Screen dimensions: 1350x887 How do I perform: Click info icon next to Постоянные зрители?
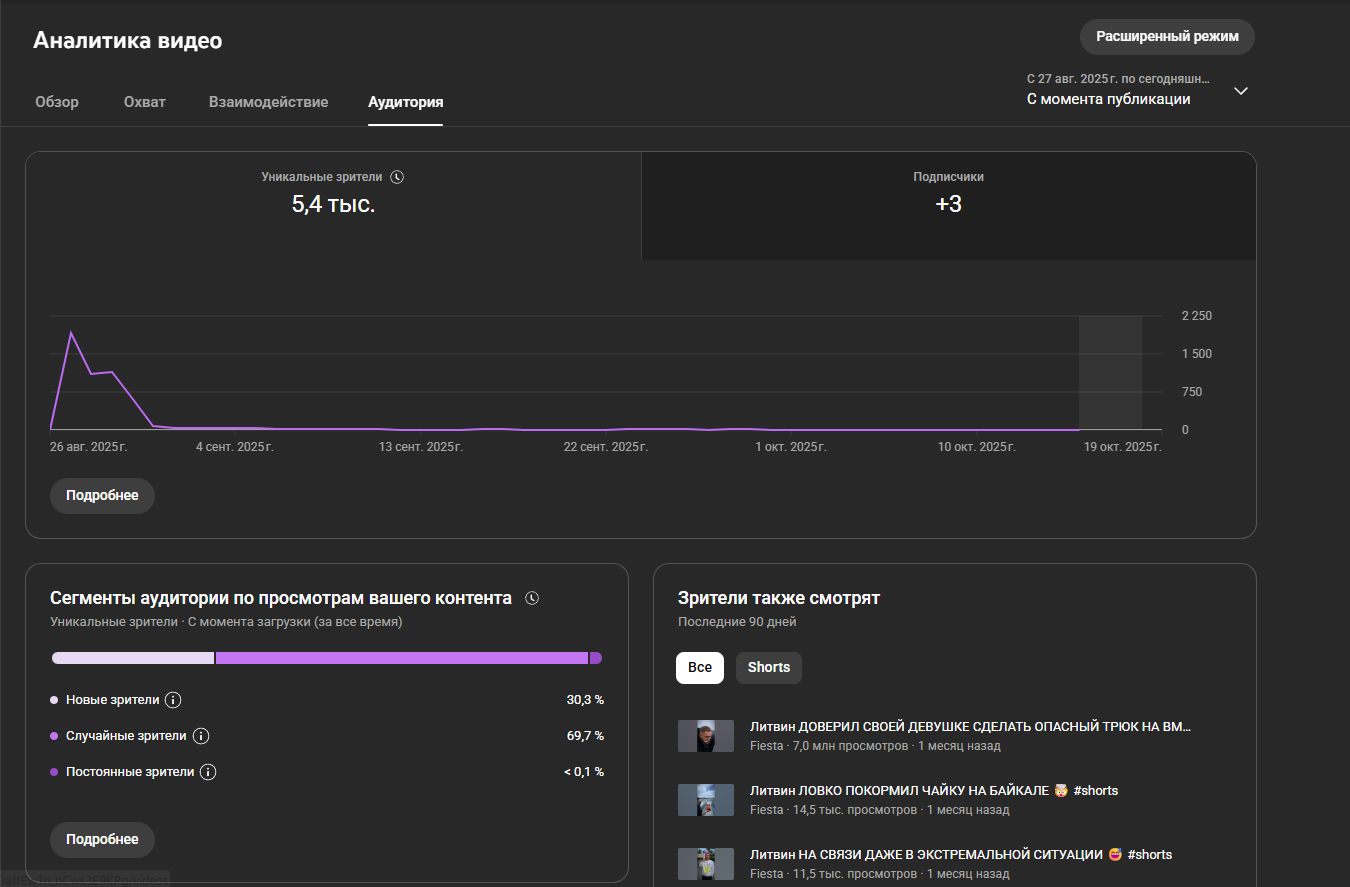208,772
